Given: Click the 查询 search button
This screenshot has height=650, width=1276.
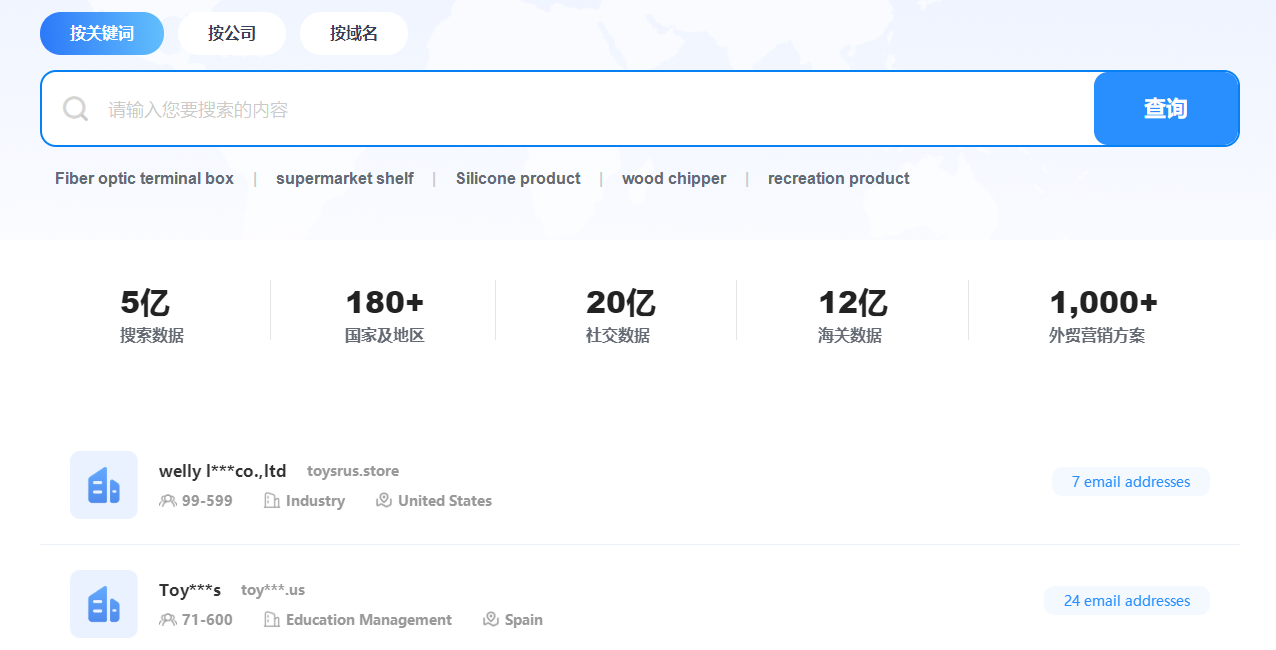Looking at the screenshot, I should 1166,109.
